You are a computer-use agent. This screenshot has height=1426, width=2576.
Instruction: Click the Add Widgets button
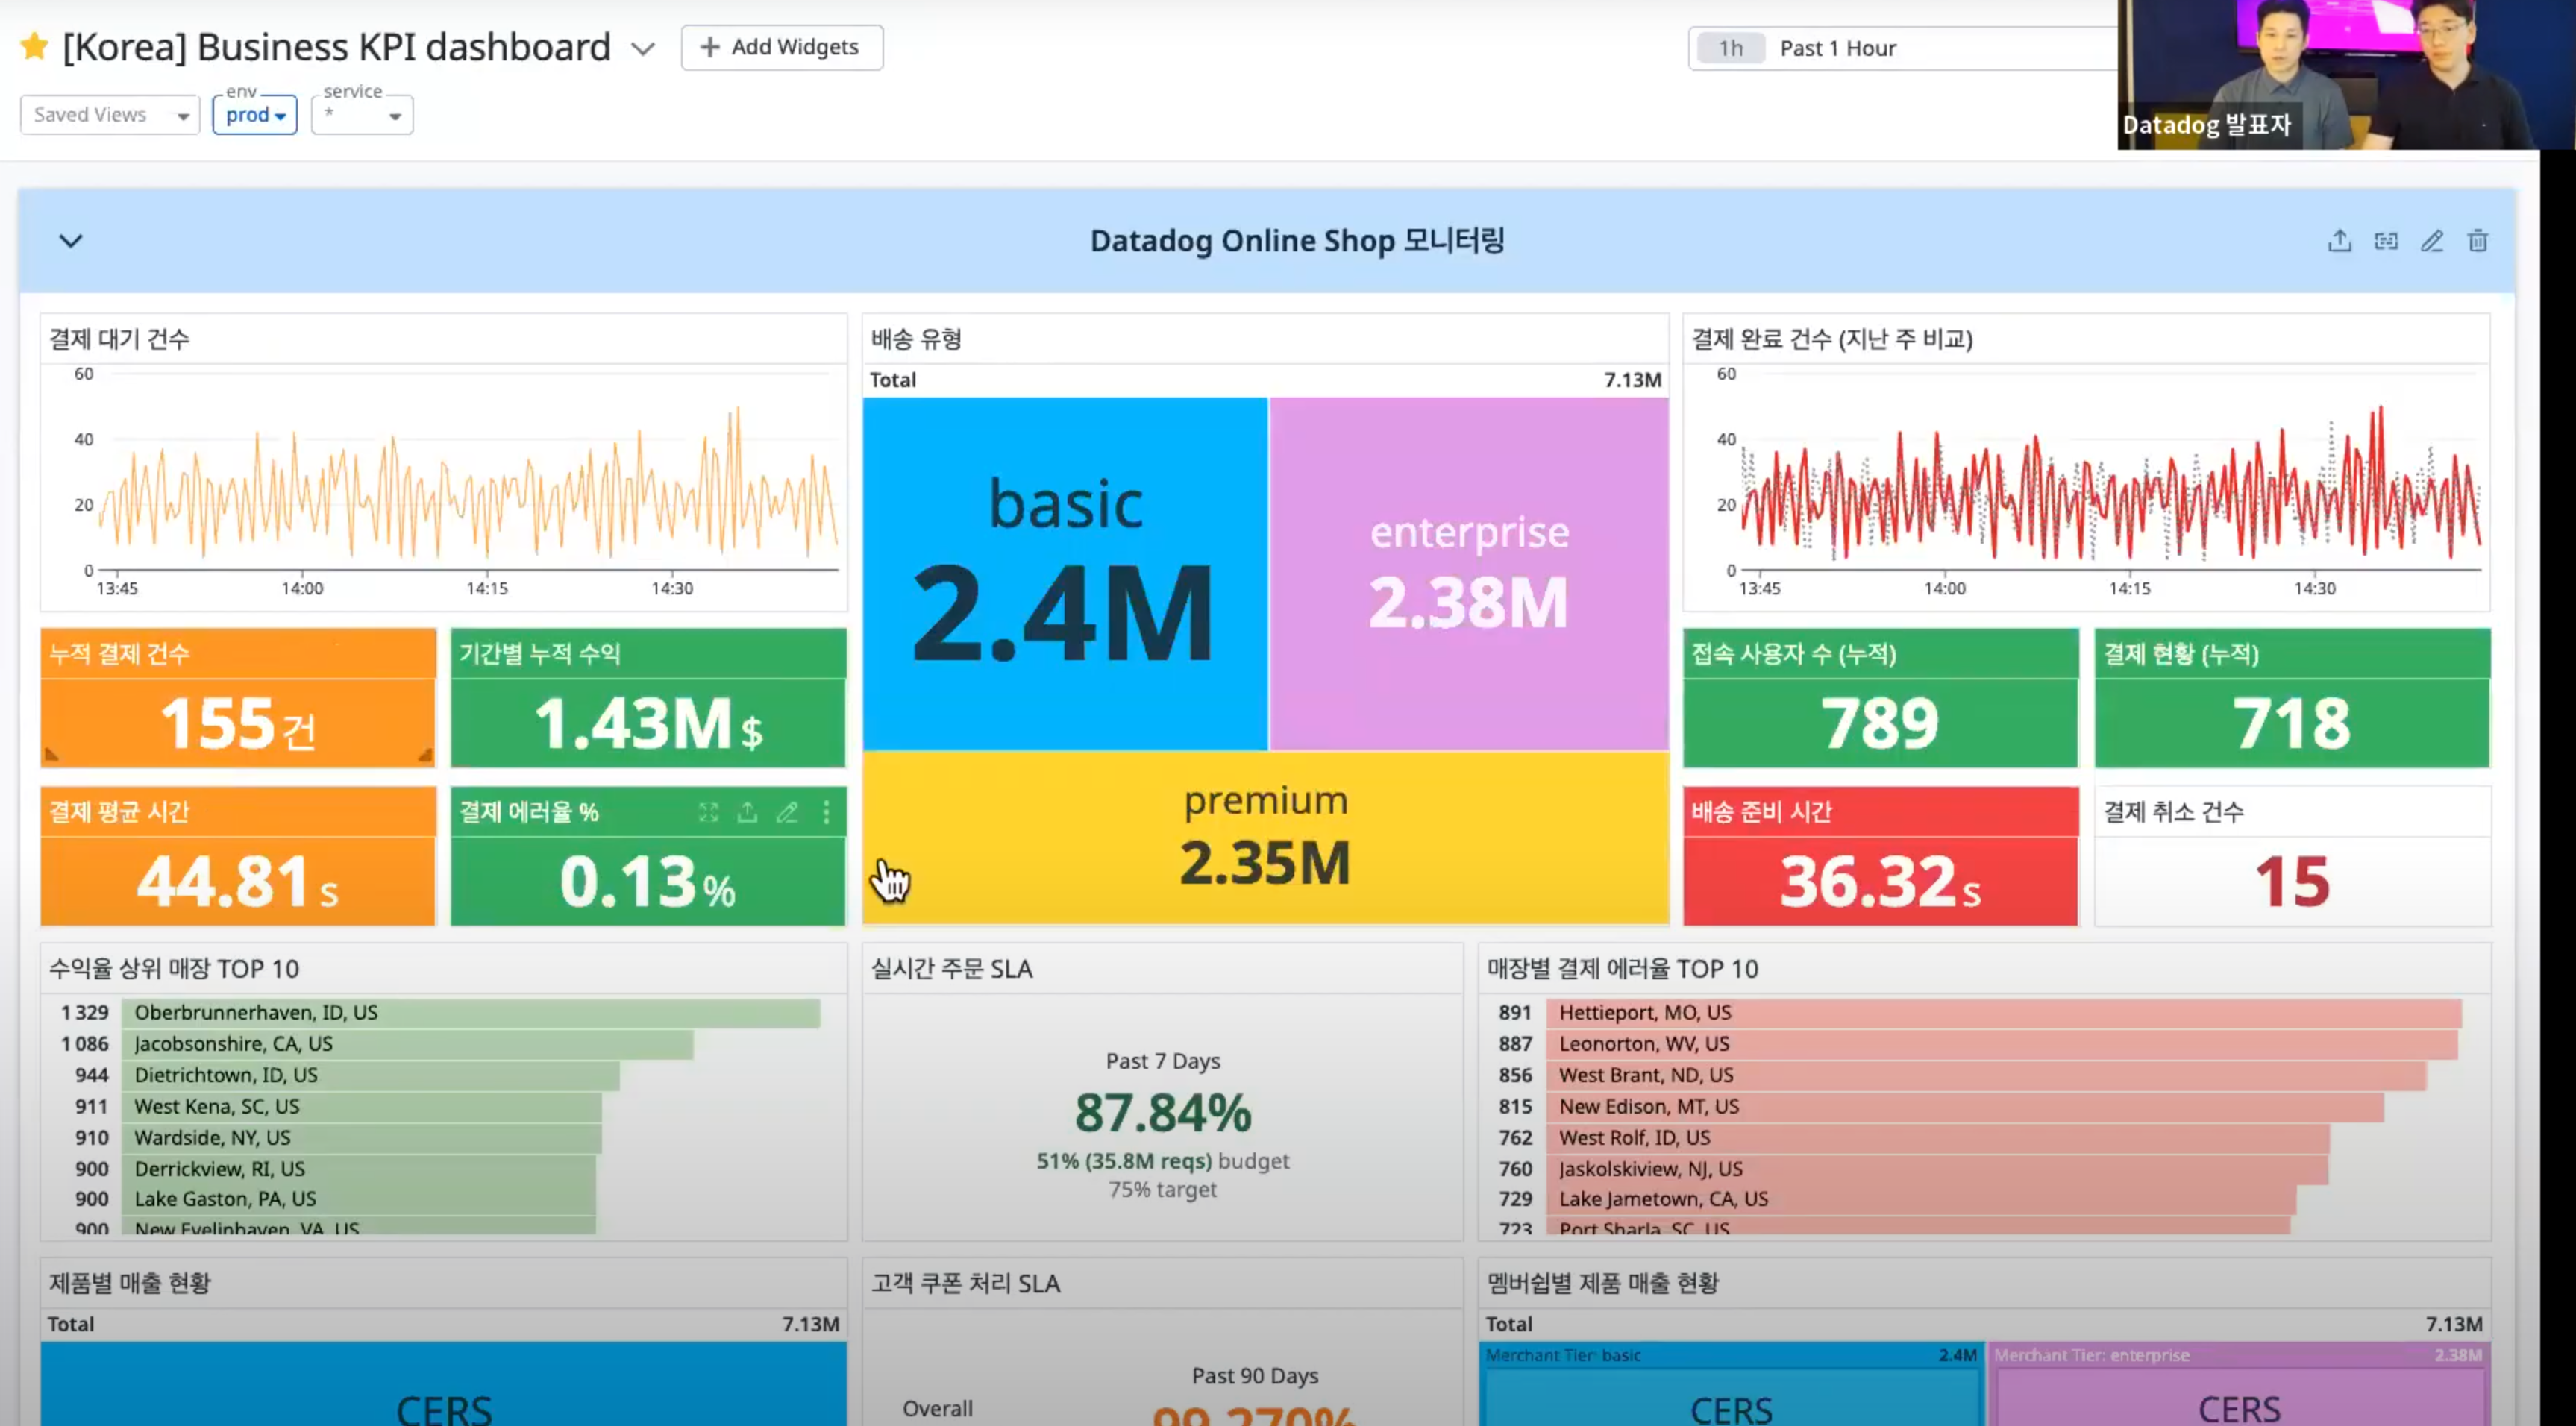(x=781, y=47)
